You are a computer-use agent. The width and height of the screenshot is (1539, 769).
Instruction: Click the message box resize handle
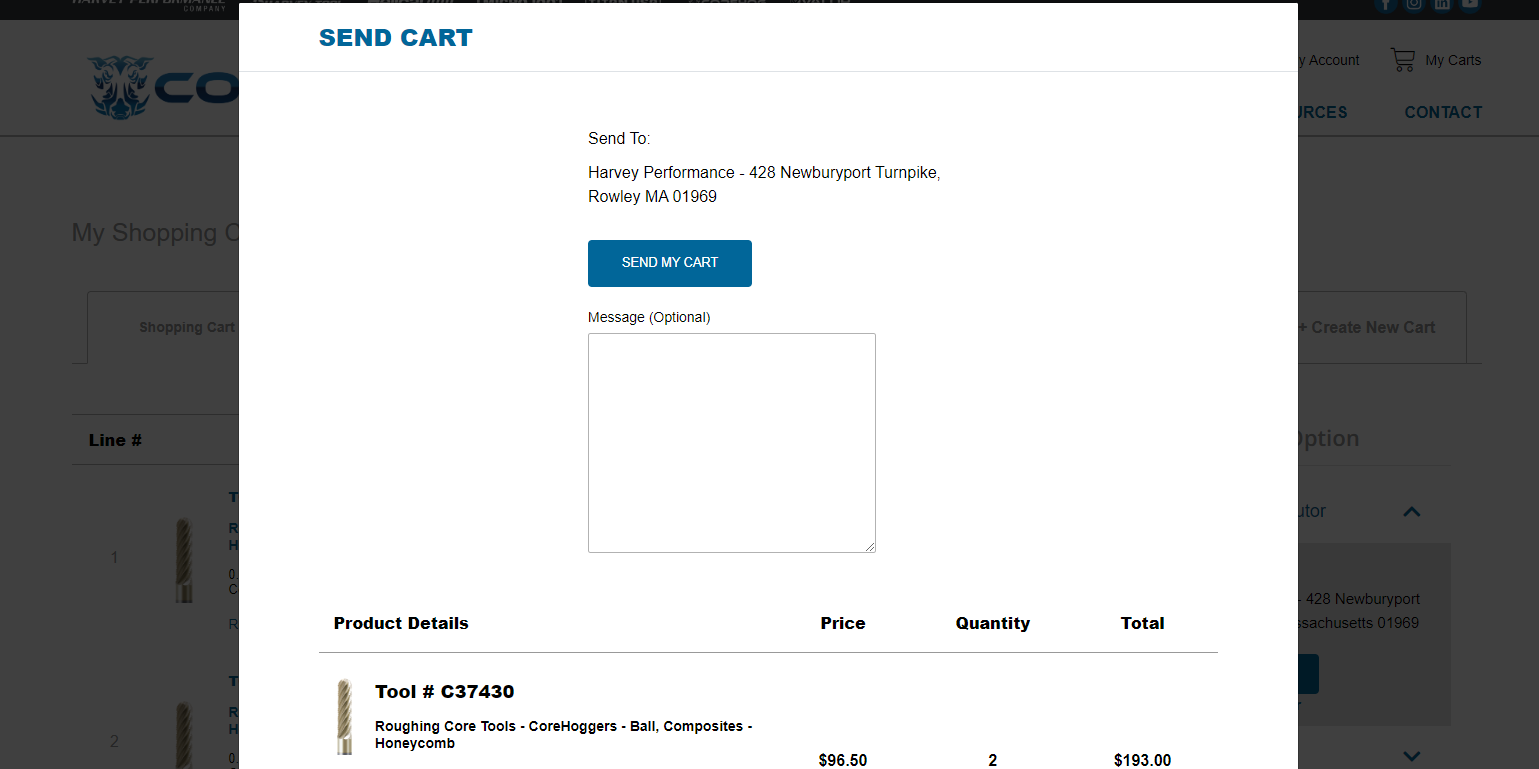870,547
